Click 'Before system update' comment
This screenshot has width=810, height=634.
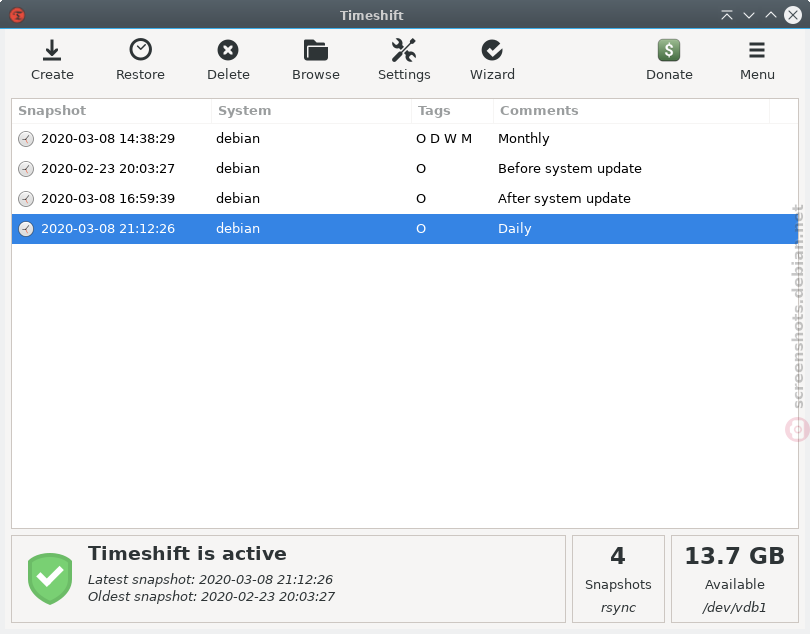click(569, 168)
